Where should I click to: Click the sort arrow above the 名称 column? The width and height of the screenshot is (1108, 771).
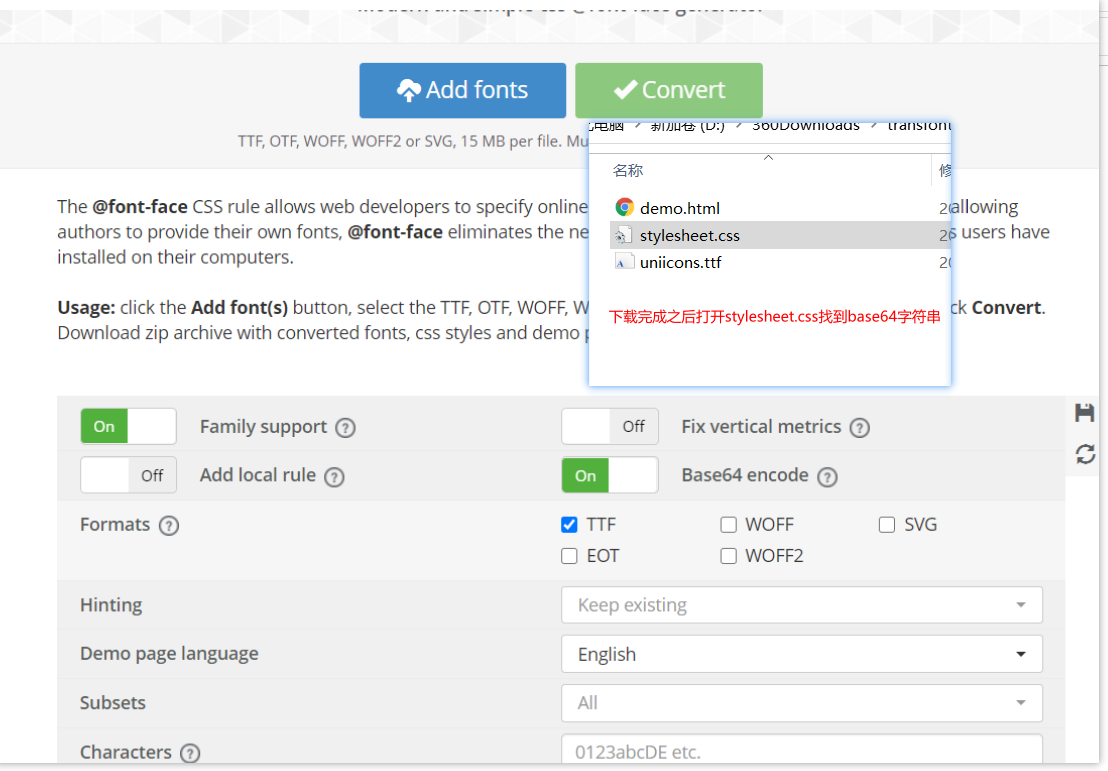[x=769, y=158]
